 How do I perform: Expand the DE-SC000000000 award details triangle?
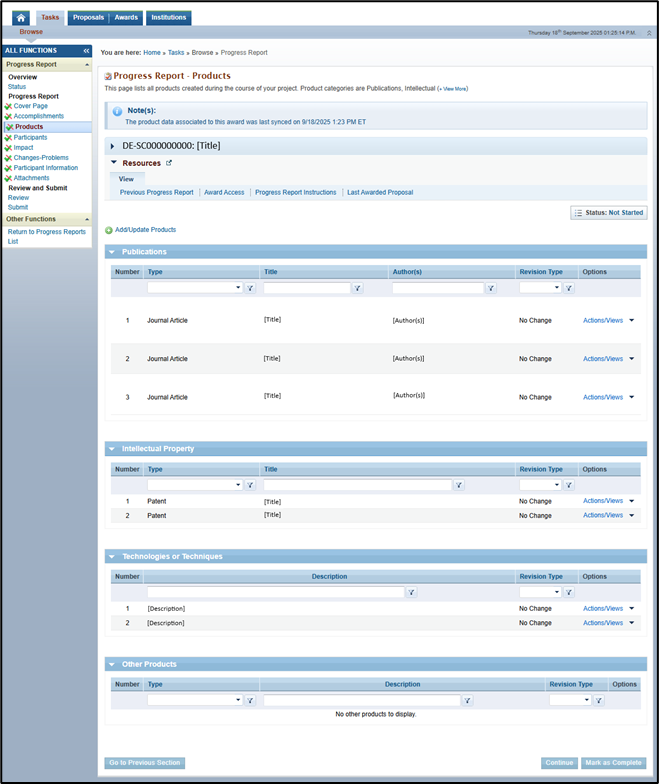click(113, 146)
